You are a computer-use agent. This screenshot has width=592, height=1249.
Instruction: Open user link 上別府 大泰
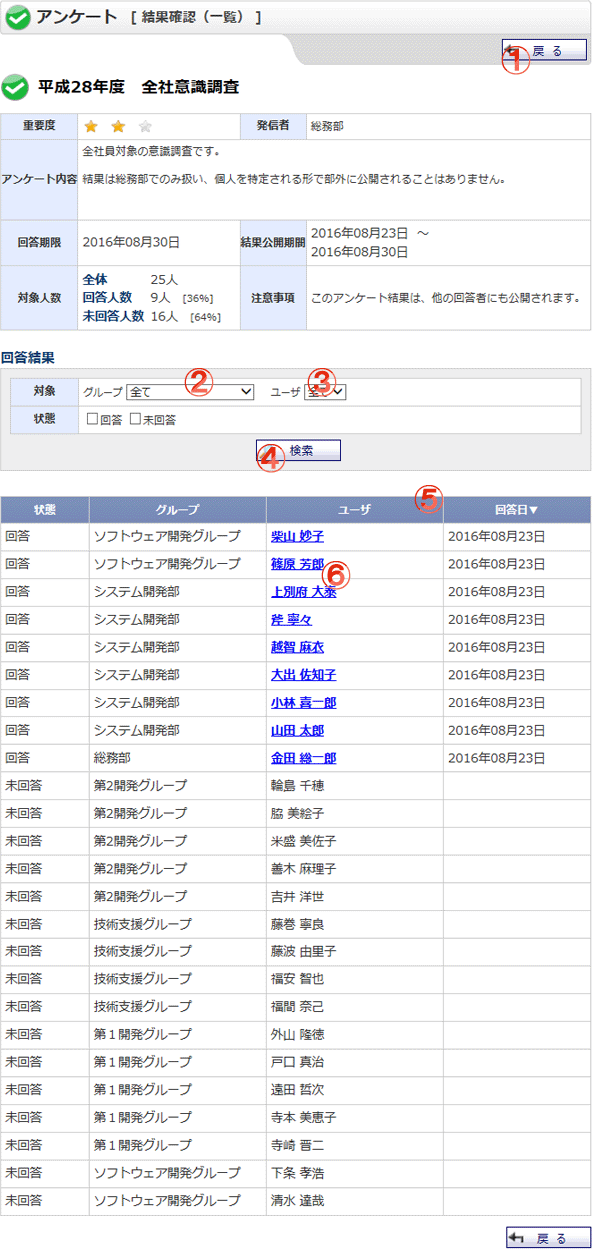[x=303, y=592]
